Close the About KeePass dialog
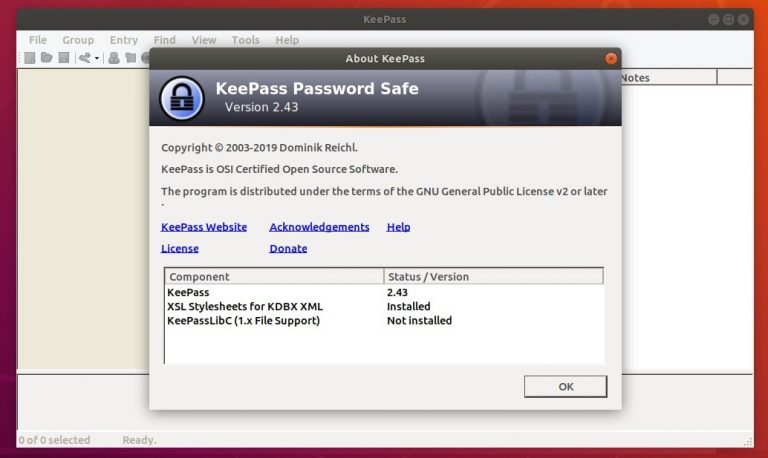Viewport: 768px width, 458px height. click(x=611, y=59)
